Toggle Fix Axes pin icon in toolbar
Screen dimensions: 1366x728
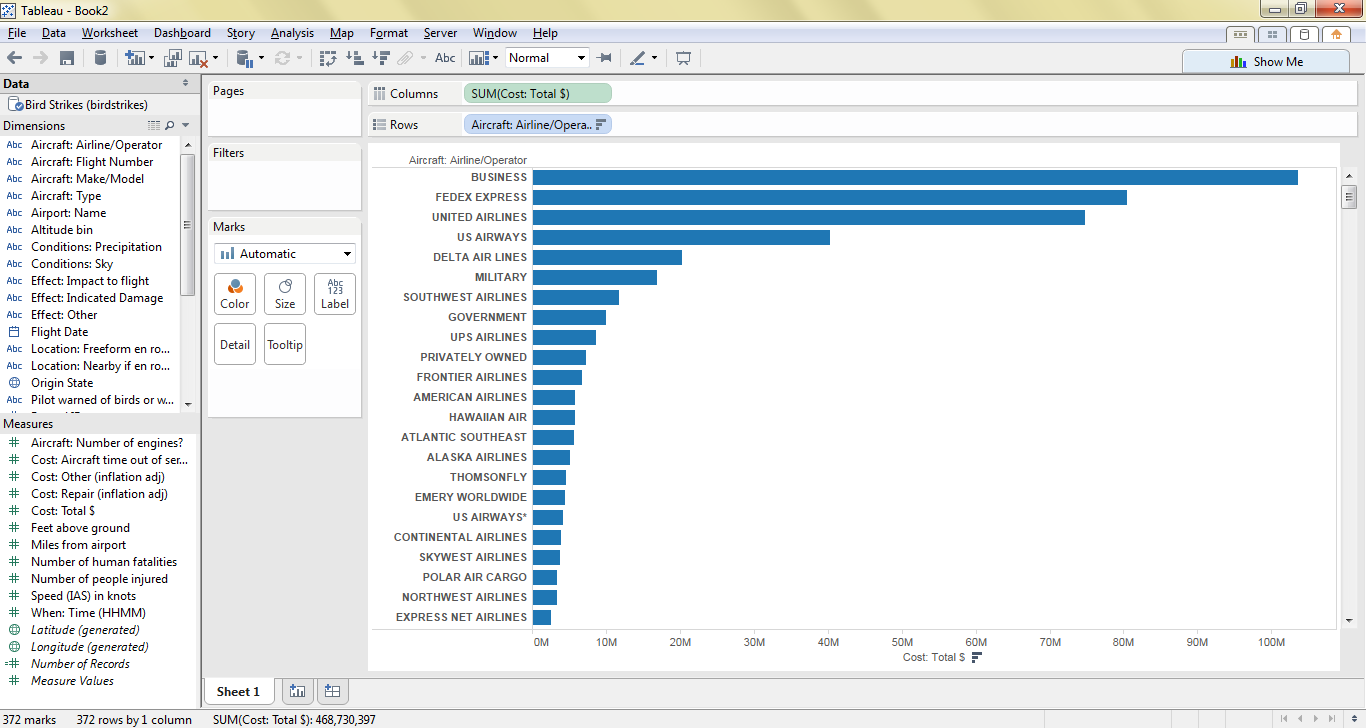pyautogui.click(x=604, y=58)
